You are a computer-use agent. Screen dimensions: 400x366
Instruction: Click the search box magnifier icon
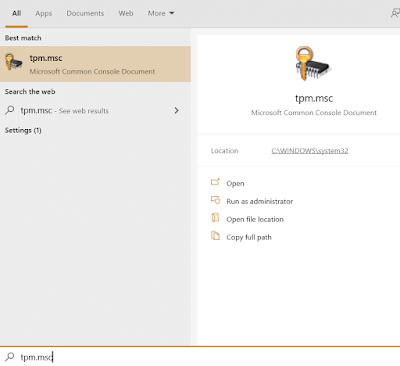[10, 357]
